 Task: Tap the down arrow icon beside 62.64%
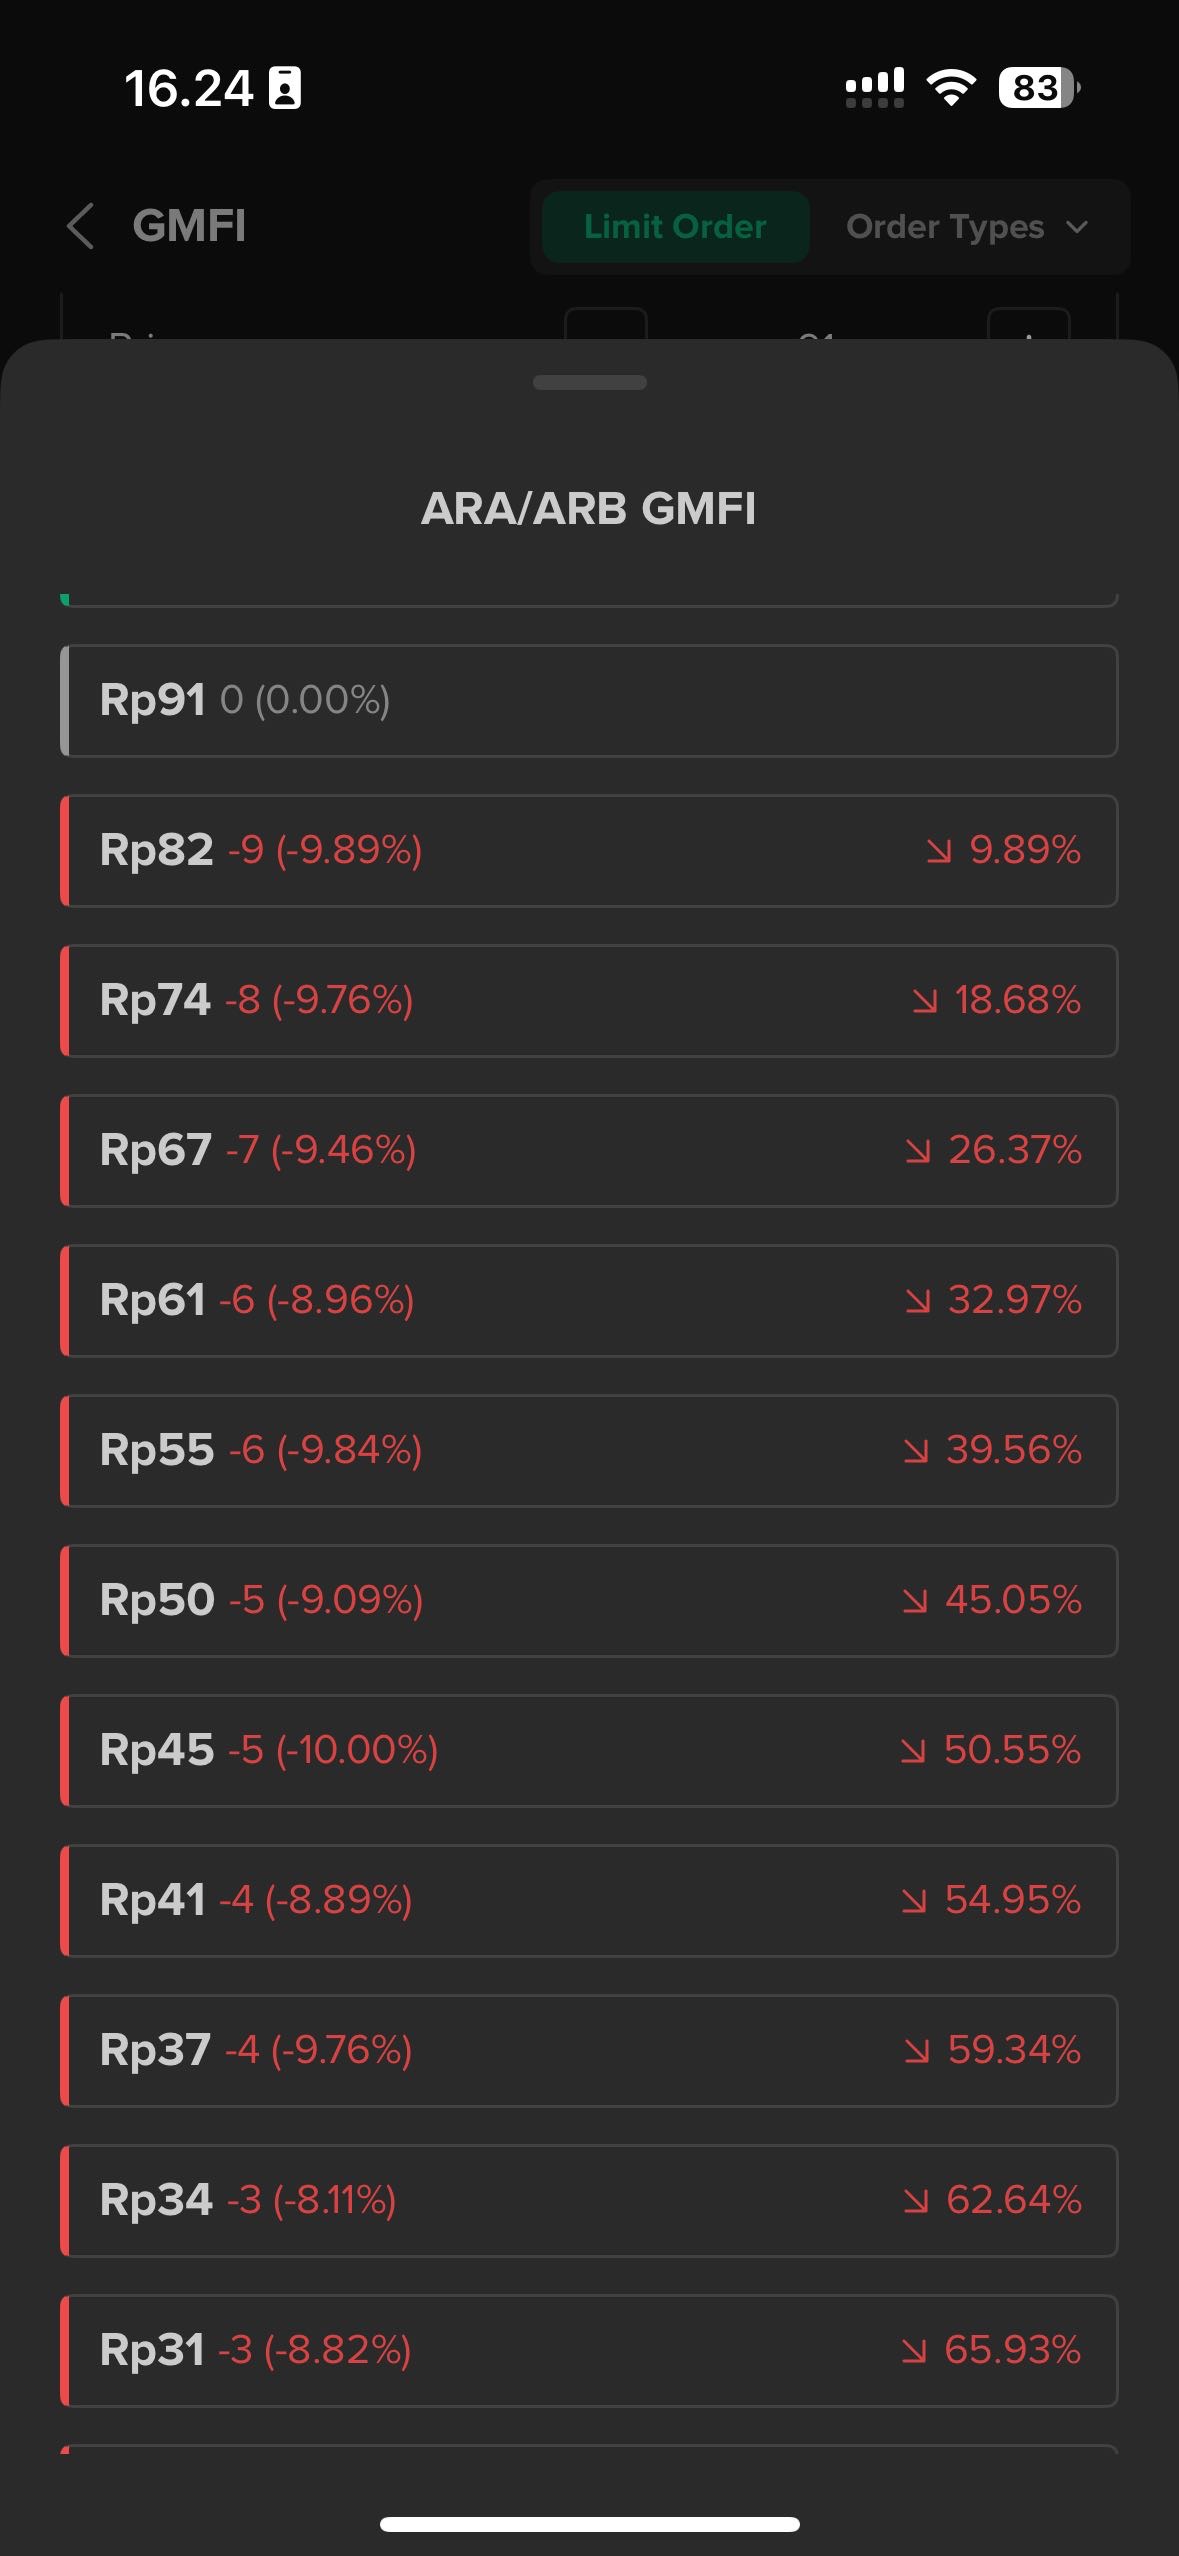pos(916,2201)
